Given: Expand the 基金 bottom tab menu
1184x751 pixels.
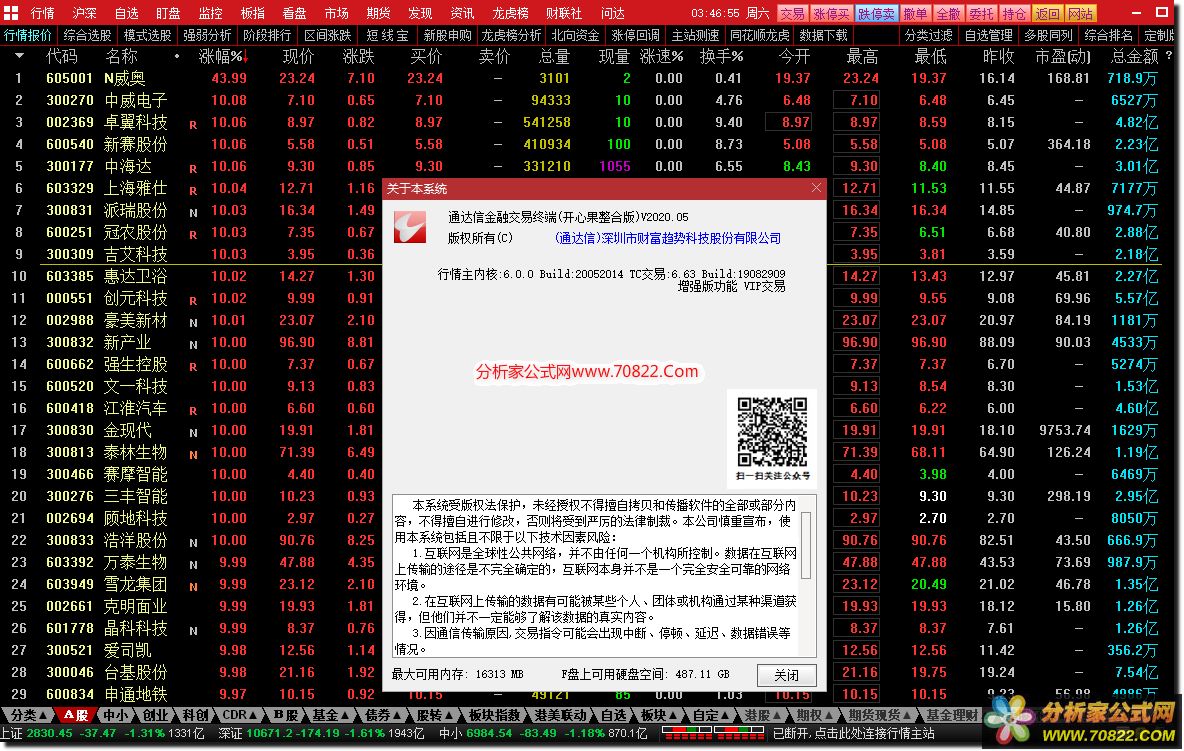Looking at the screenshot, I should [331, 714].
